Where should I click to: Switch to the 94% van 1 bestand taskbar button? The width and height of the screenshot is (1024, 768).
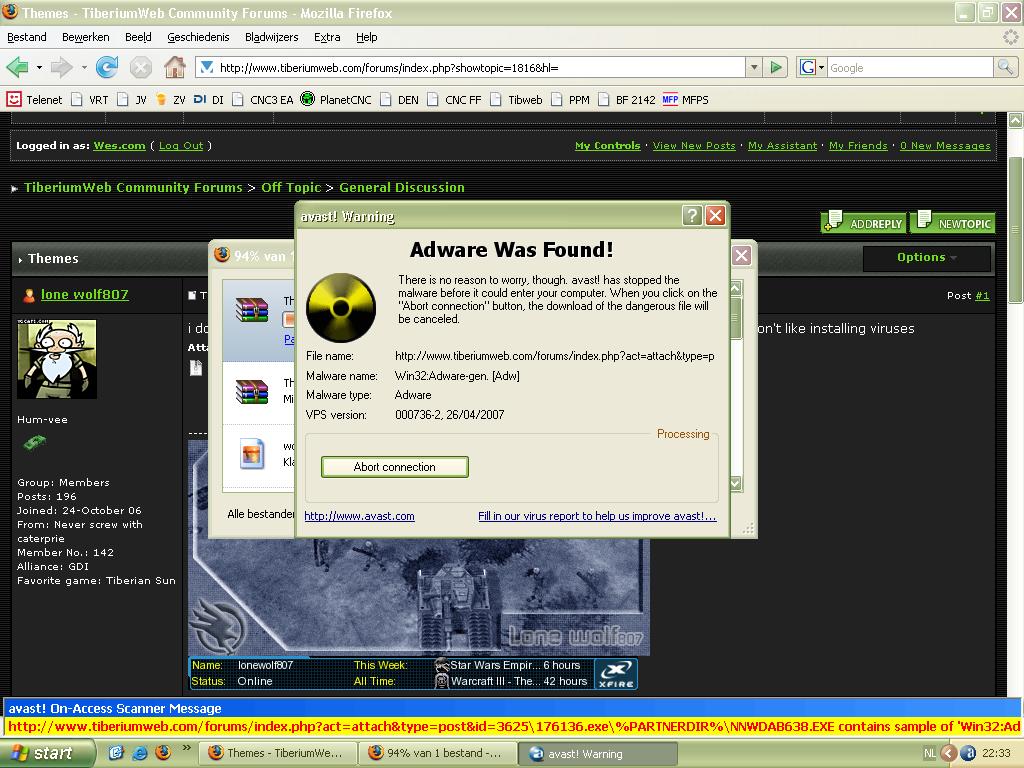coord(438,753)
